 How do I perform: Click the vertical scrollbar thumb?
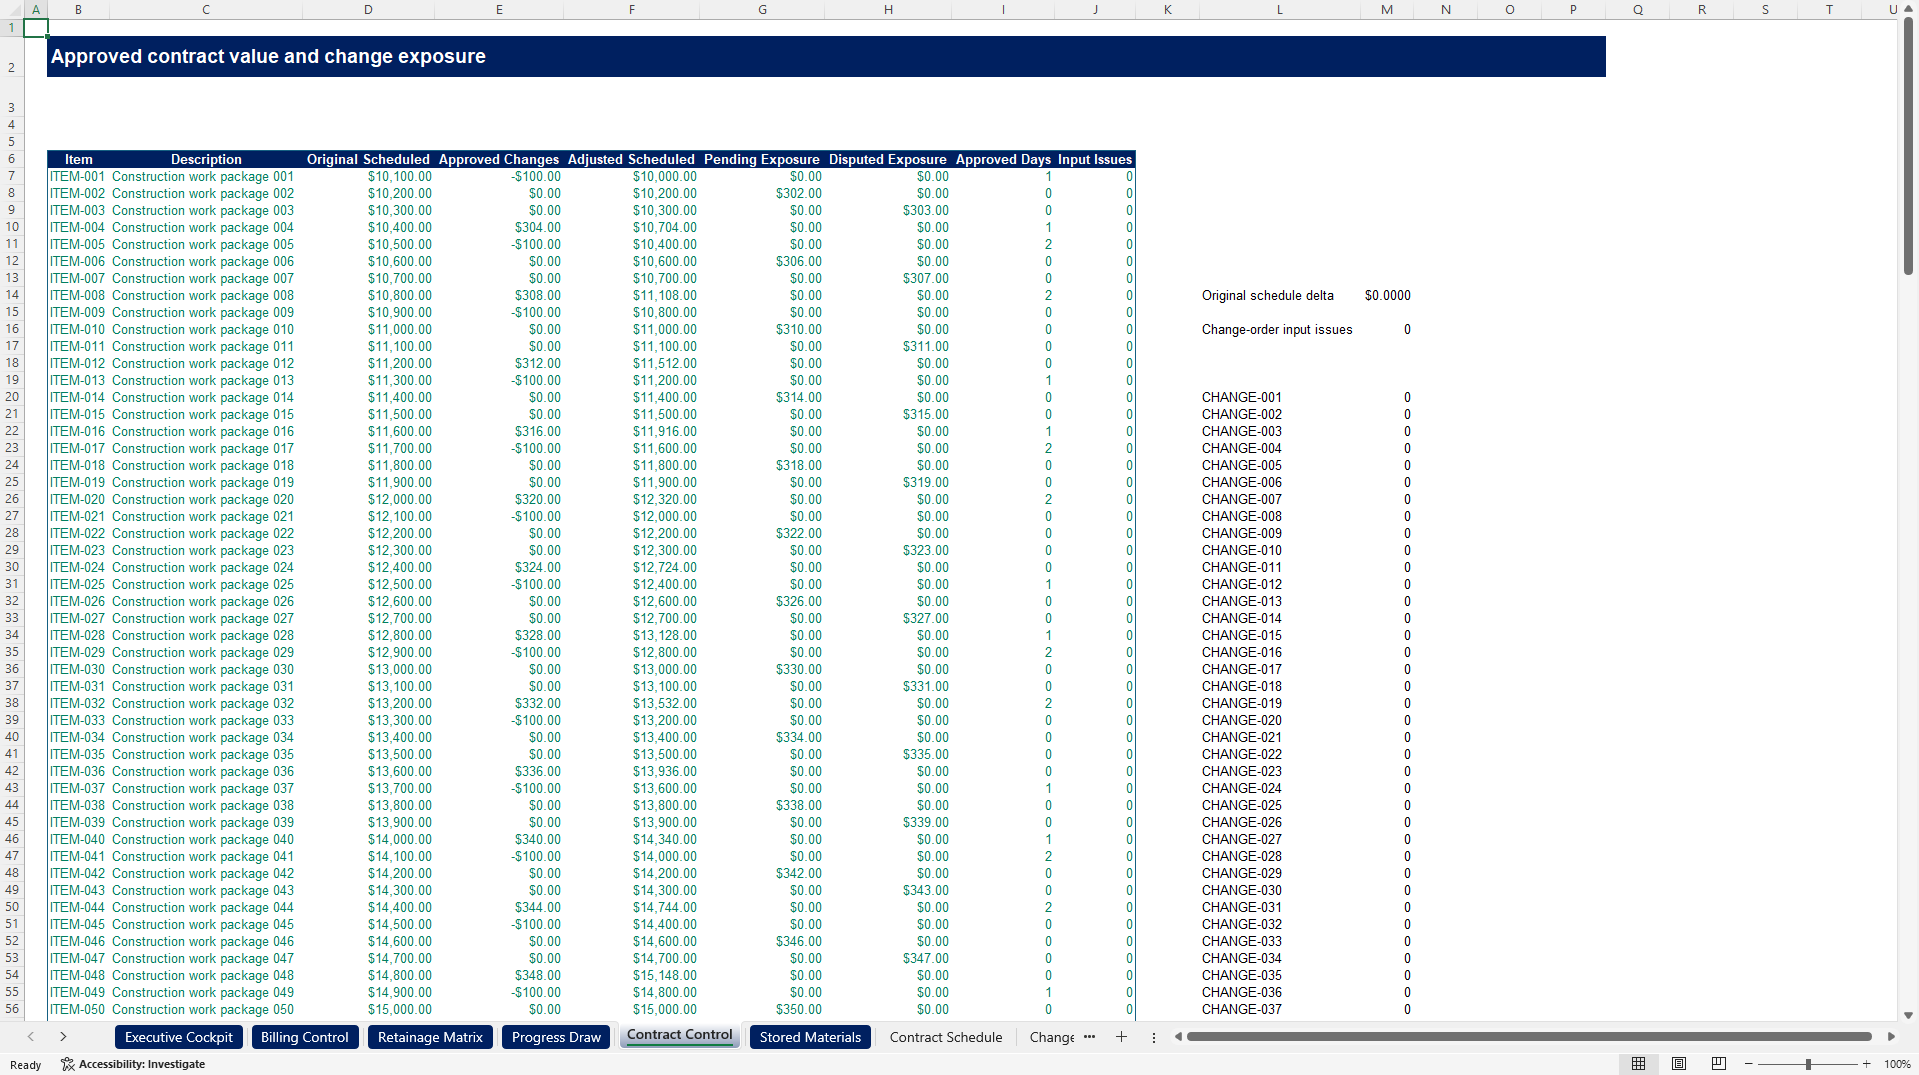1908,145
